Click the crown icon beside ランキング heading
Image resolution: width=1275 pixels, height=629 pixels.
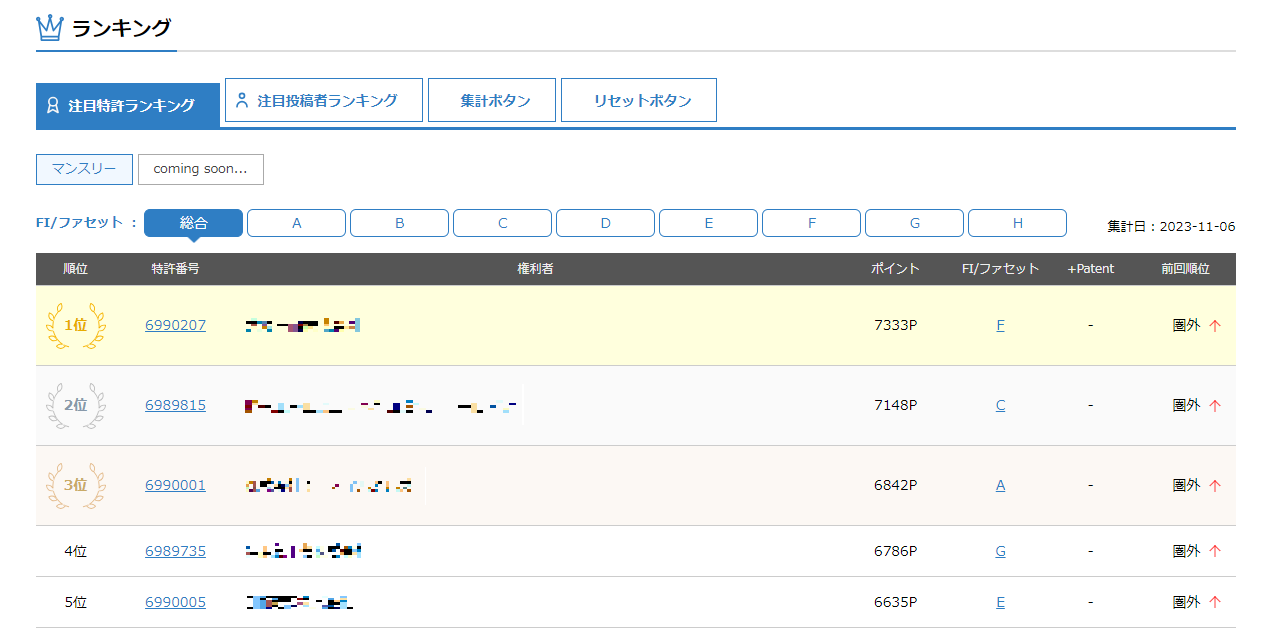50,27
